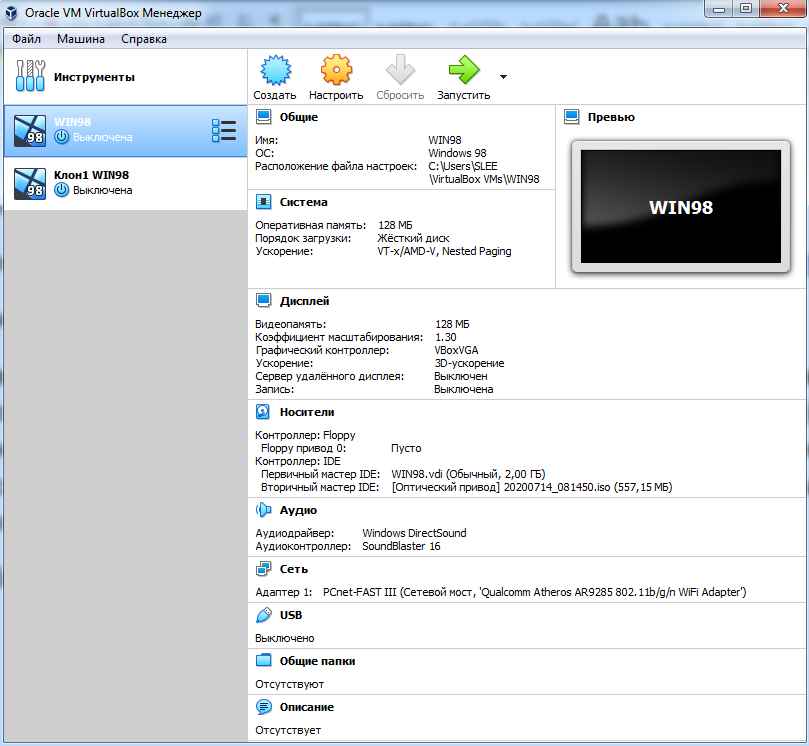Click the WIN98 preview thumbnail
The height and width of the screenshot is (746, 809).
681,206
